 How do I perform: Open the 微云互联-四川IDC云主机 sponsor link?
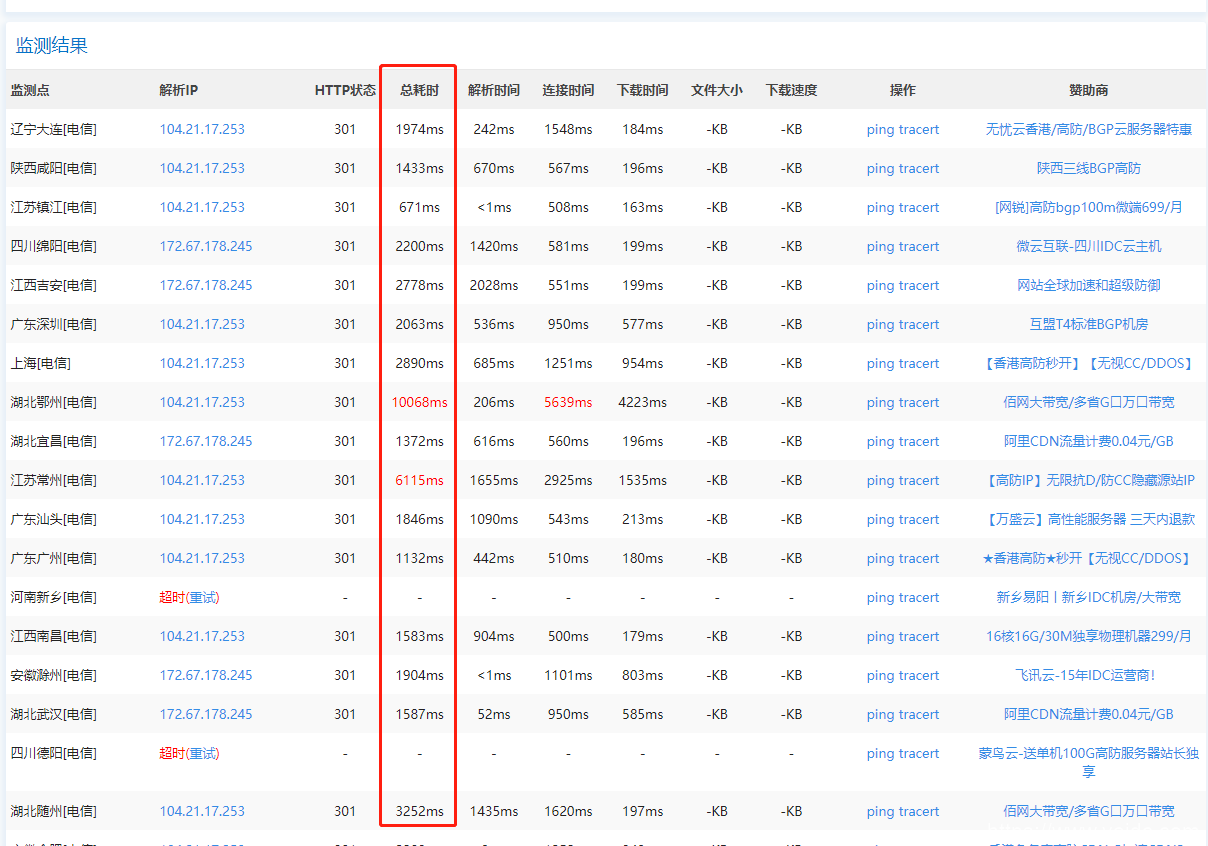click(x=1088, y=246)
